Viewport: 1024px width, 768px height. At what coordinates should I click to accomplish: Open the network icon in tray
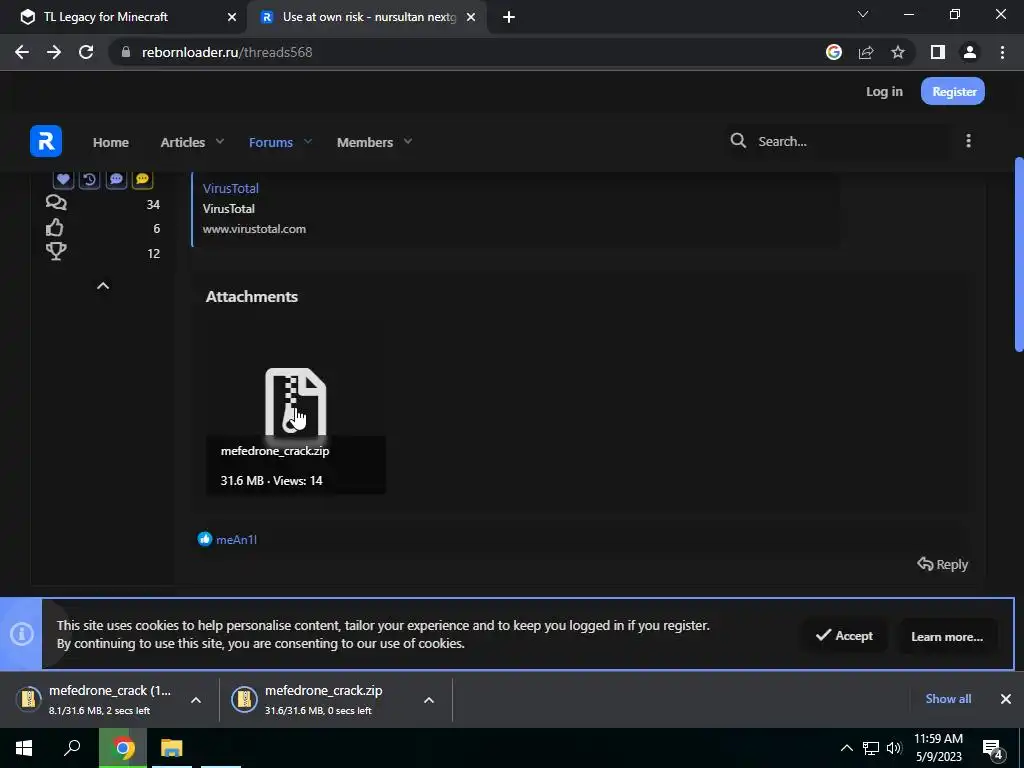(x=871, y=748)
